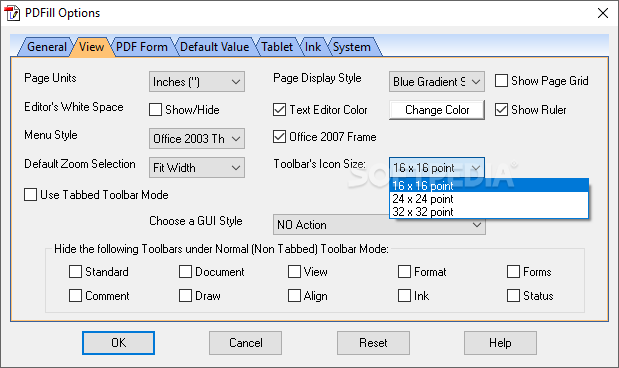Close the PDFill Options dialog

602,13
